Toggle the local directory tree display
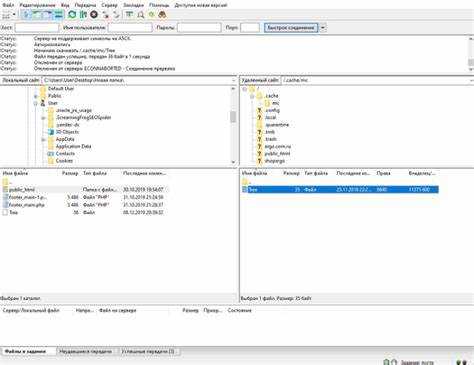The width and height of the screenshot is (474, 365). (x=37, y=15)
